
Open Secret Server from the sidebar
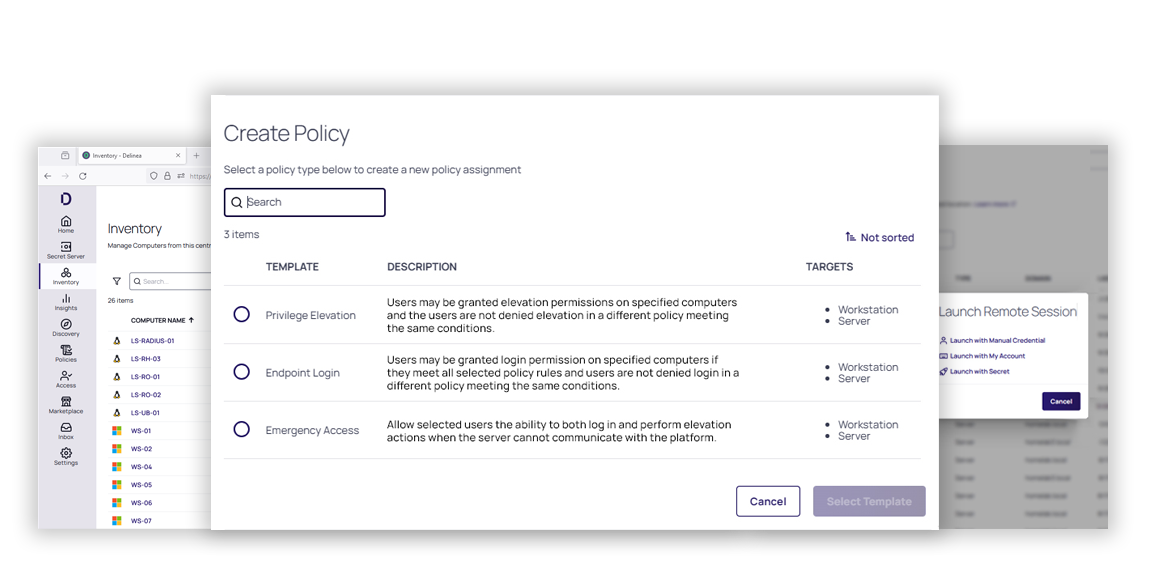click(x=66, y=250)
